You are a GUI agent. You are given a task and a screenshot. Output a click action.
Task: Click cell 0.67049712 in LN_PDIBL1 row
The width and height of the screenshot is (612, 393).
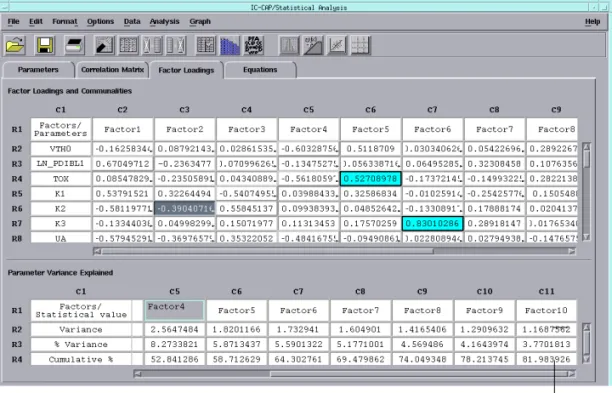(123, 164)
